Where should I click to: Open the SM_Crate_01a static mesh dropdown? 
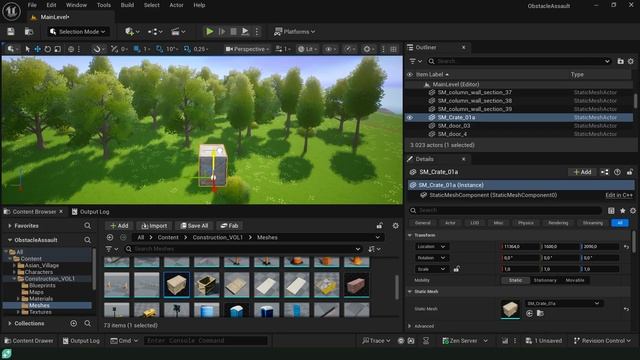563,303
